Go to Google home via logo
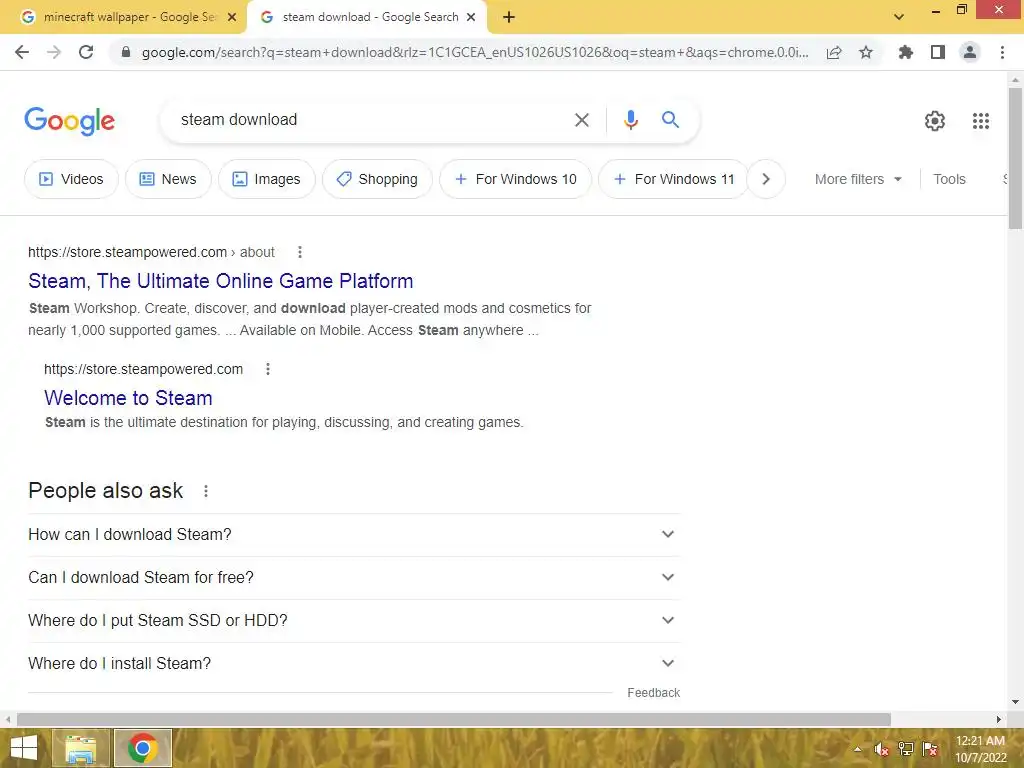Viewport: 1024px width, 768px height. coord(70,121)
